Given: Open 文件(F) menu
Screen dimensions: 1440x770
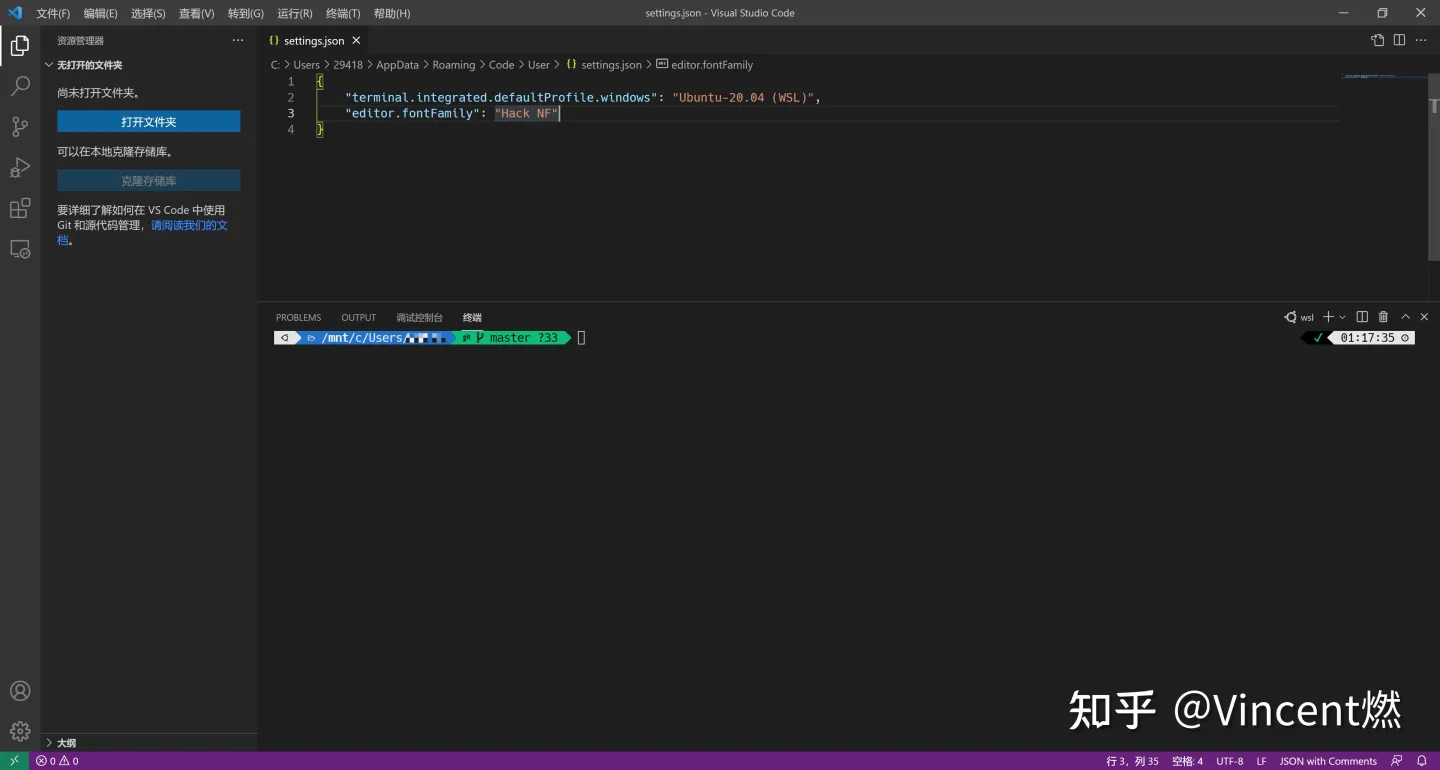Looking at the screenshot, I should (x=53, y=13).
